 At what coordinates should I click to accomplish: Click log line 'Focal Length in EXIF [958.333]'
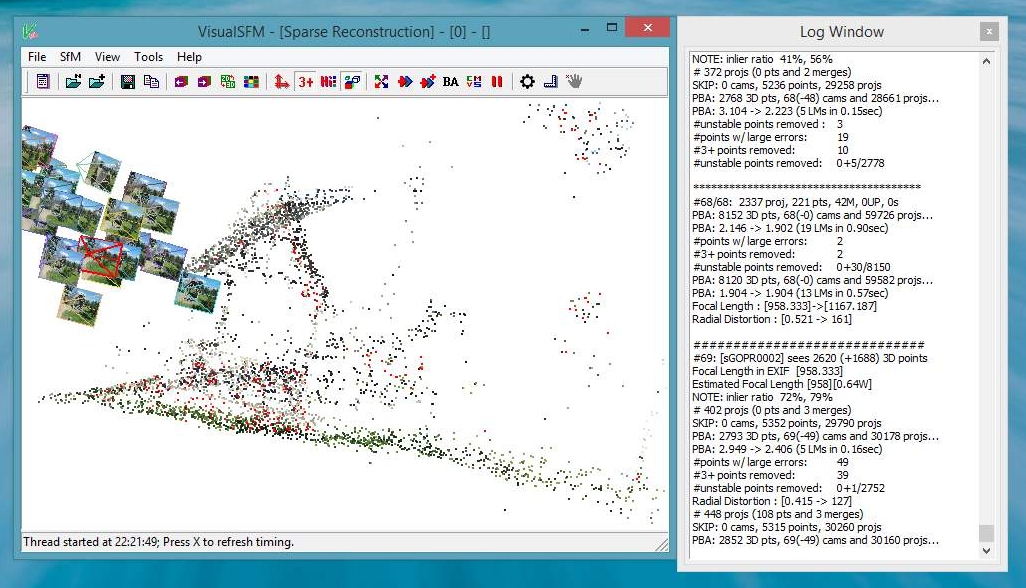coord(768,371)
